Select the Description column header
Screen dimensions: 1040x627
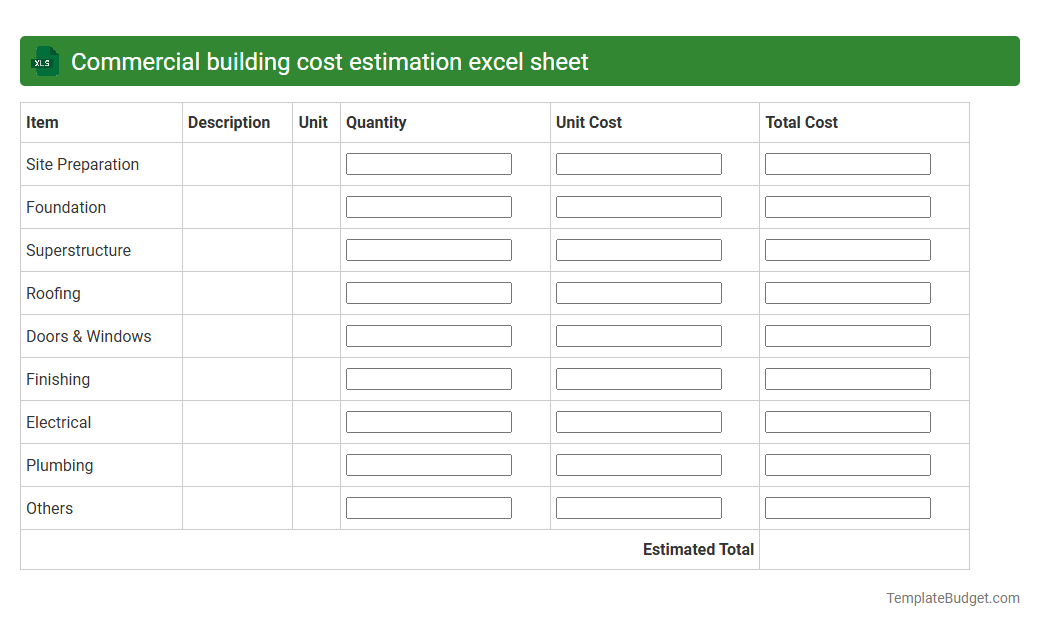228,122
